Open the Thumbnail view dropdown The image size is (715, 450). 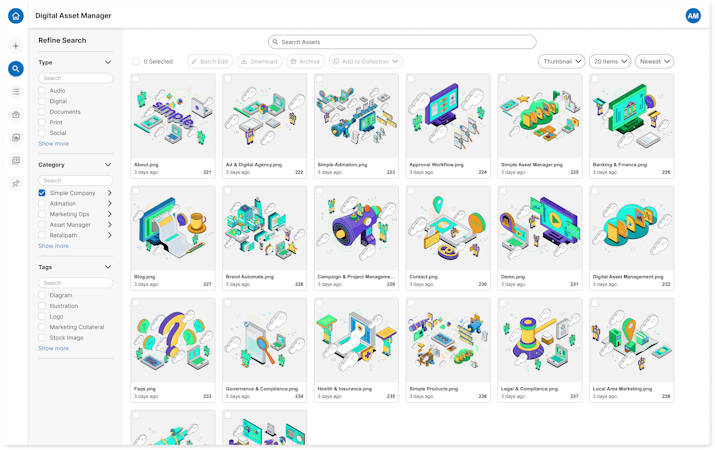pyautogui.click(x=562, y=62)
